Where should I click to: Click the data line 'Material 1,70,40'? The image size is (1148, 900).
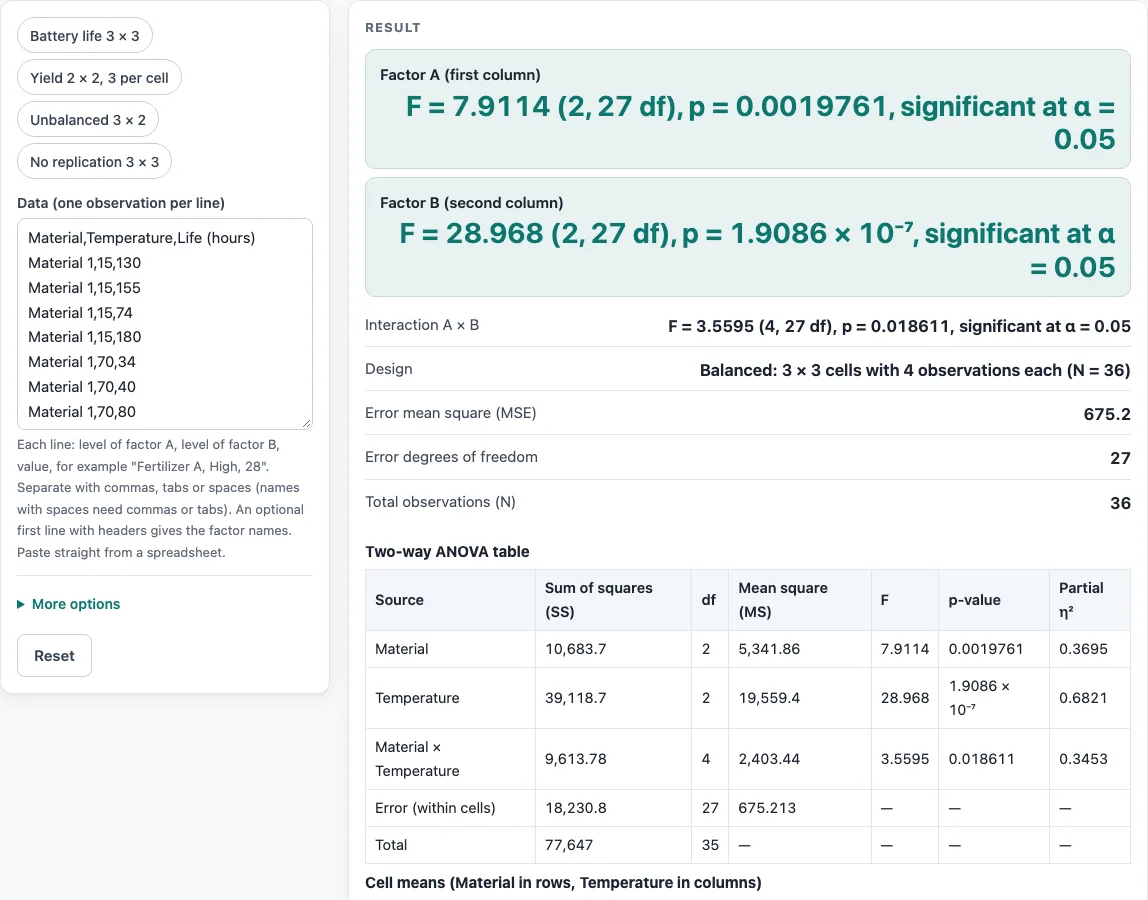pos(81,387)
